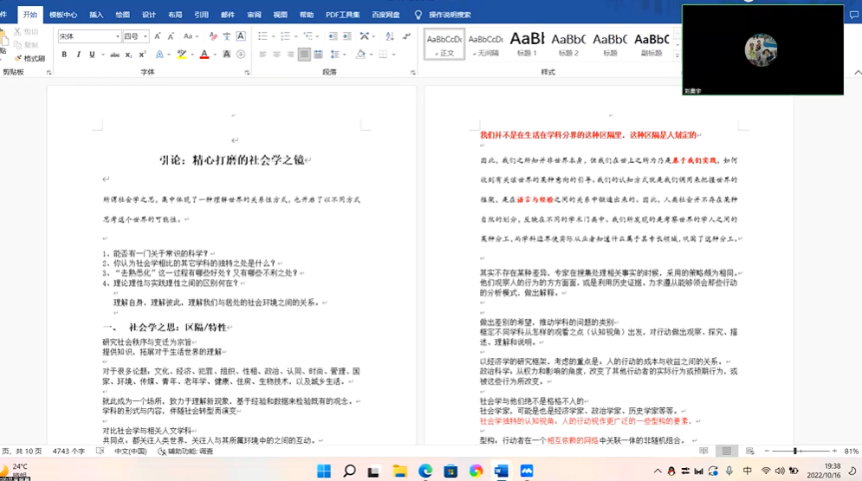Toggle character shading button
The width and height of the screenshot is (862, 481).
[226, 54]
